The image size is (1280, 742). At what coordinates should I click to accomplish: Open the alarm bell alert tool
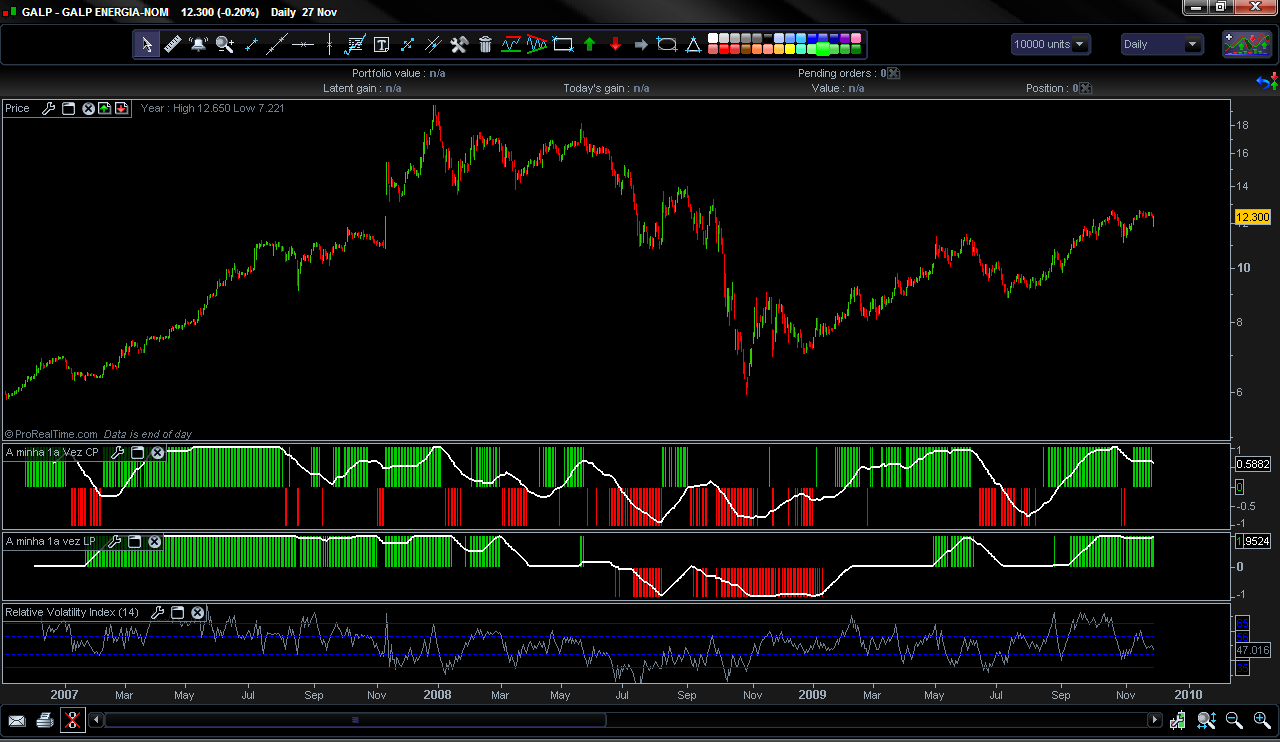pos(198,44)
